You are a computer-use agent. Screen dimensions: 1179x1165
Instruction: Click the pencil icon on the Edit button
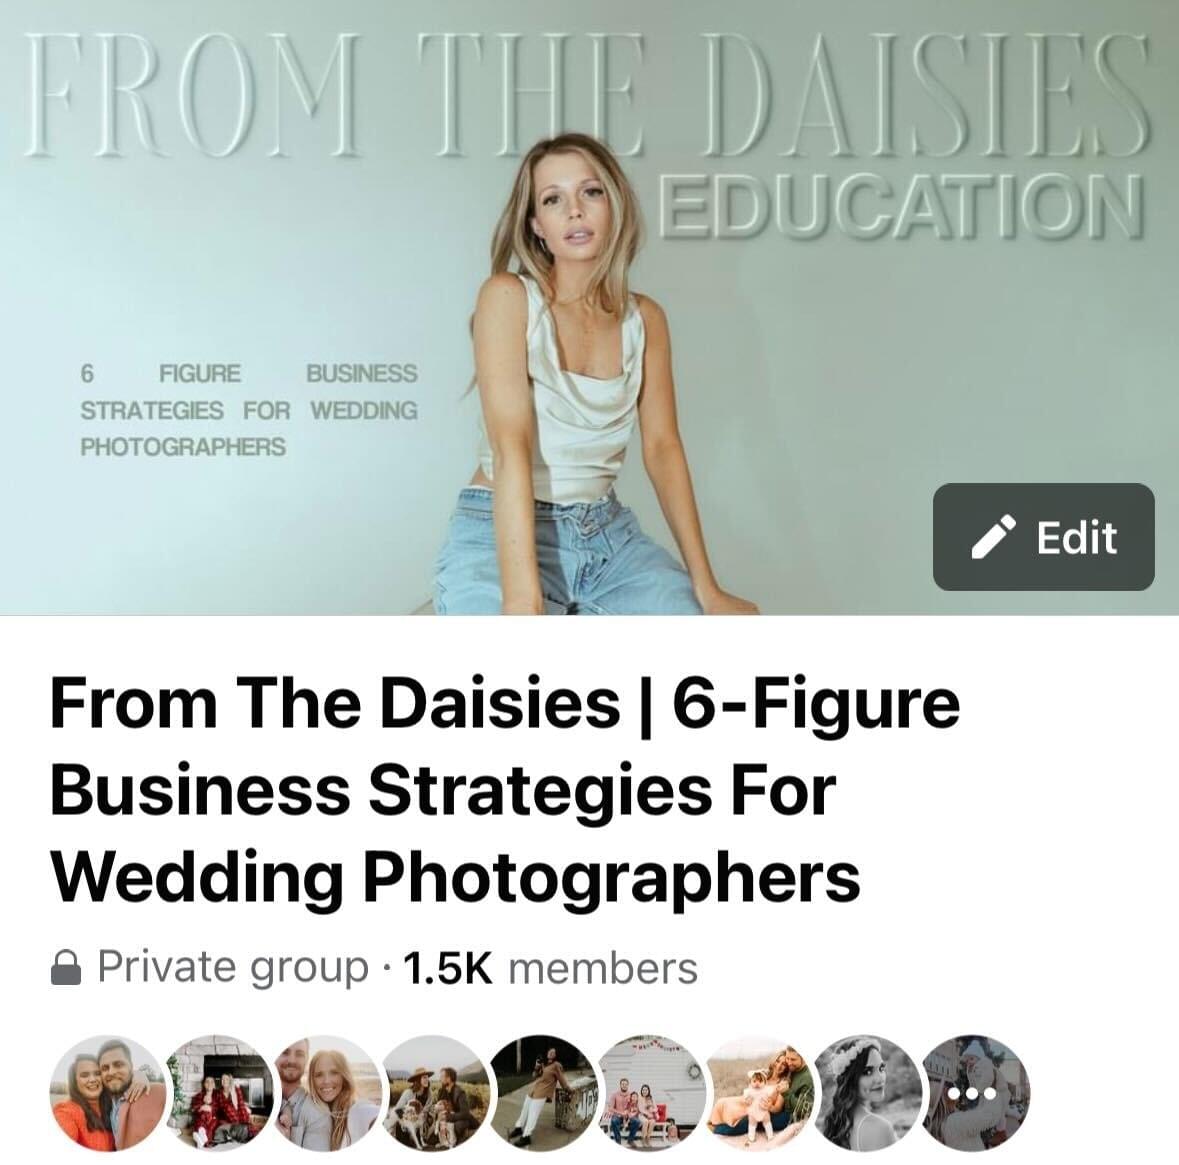(994, 537)
